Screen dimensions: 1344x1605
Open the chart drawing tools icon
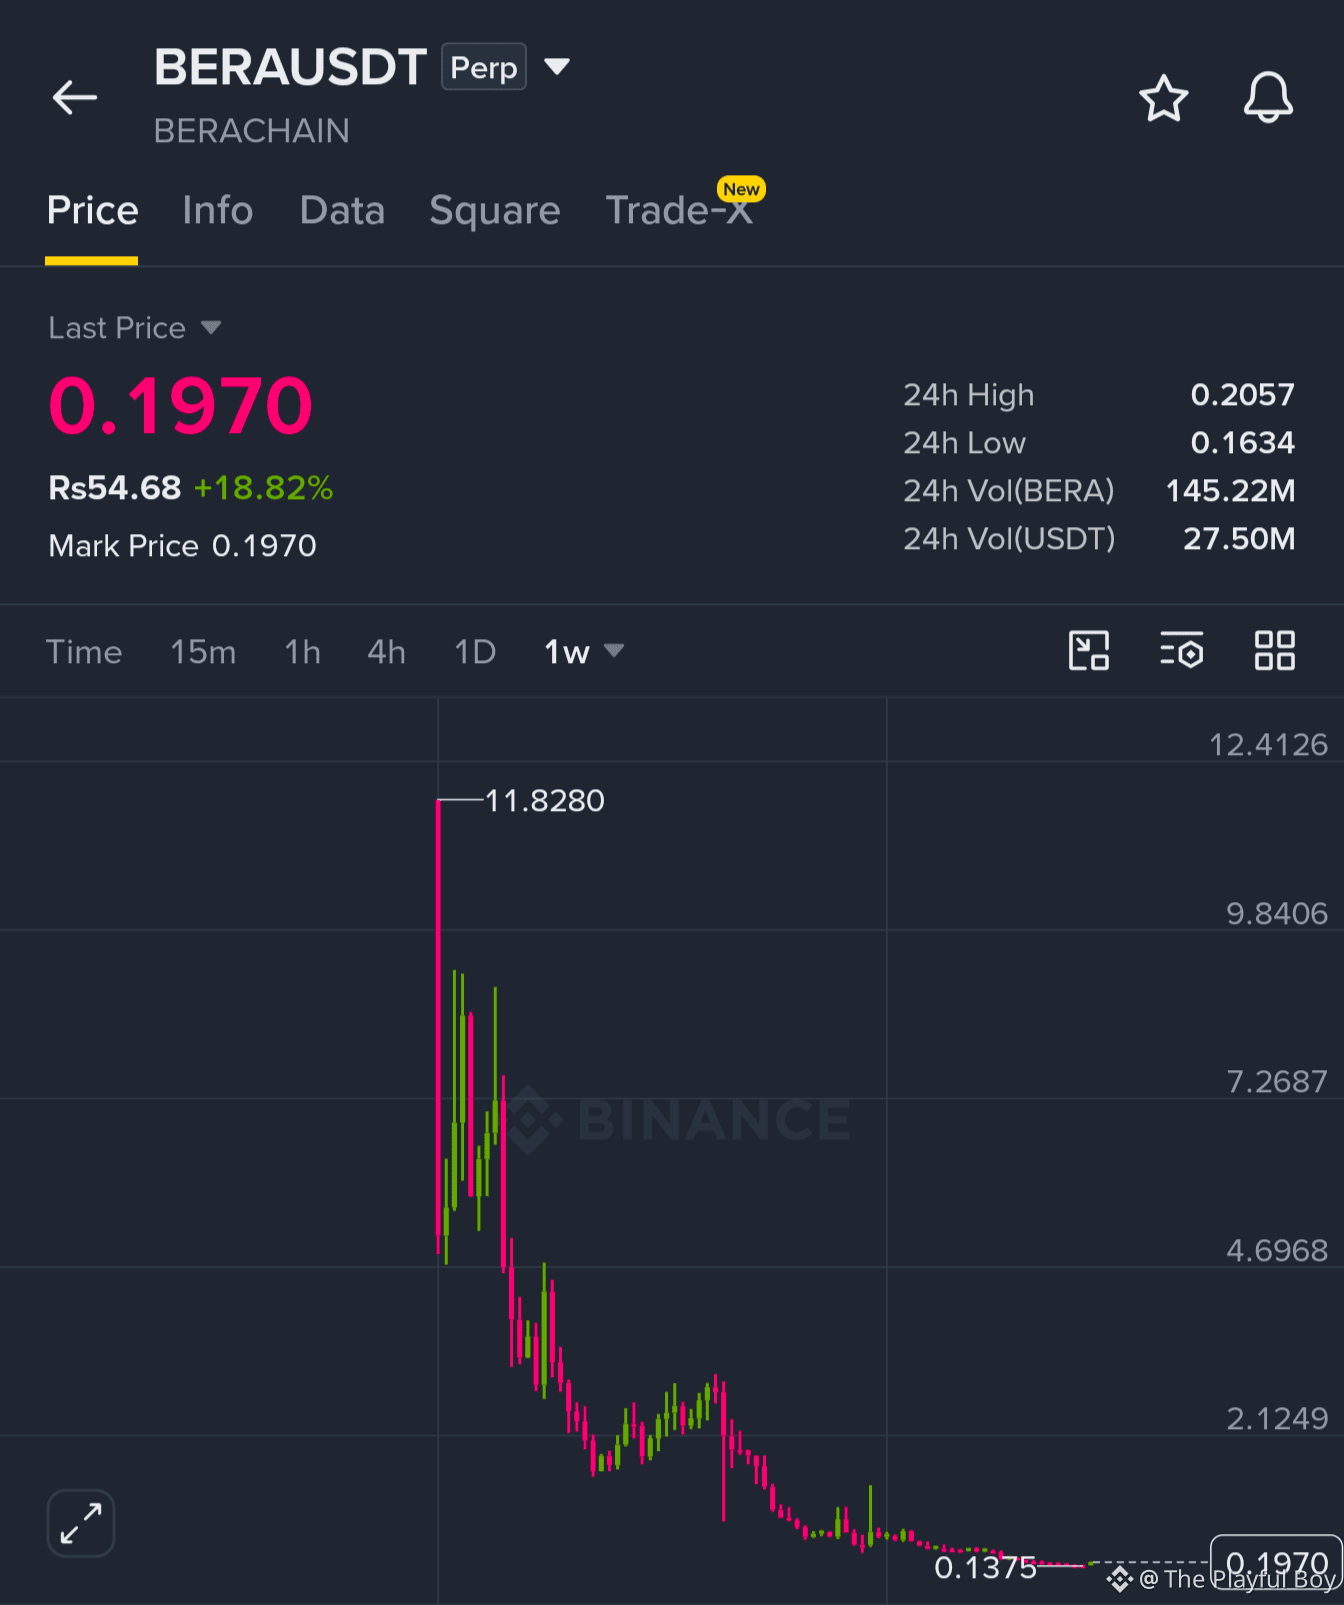click(x=1089, y=651)
